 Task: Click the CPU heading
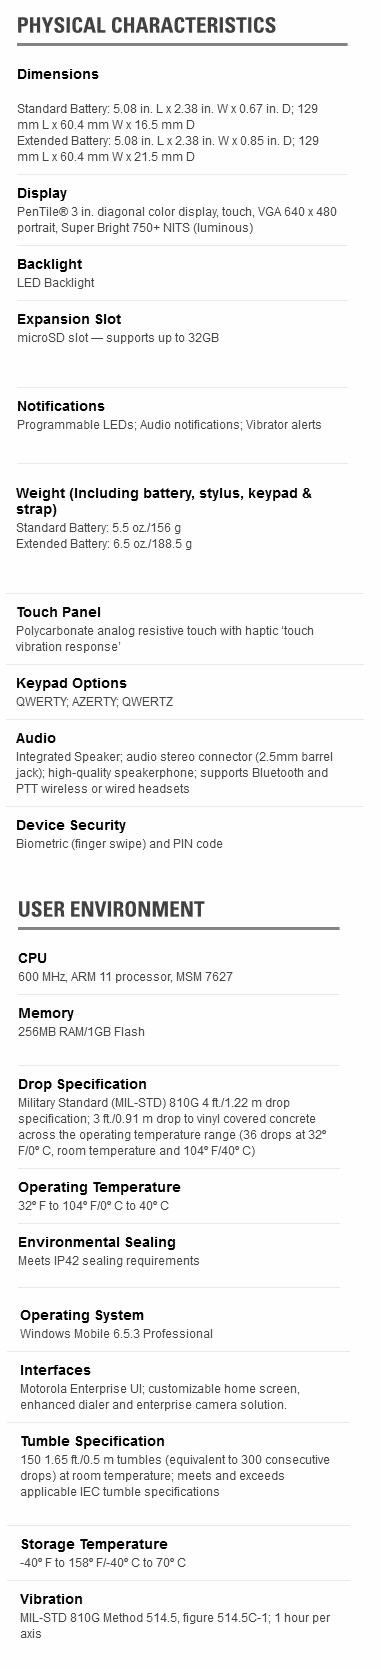click(33, 958)
